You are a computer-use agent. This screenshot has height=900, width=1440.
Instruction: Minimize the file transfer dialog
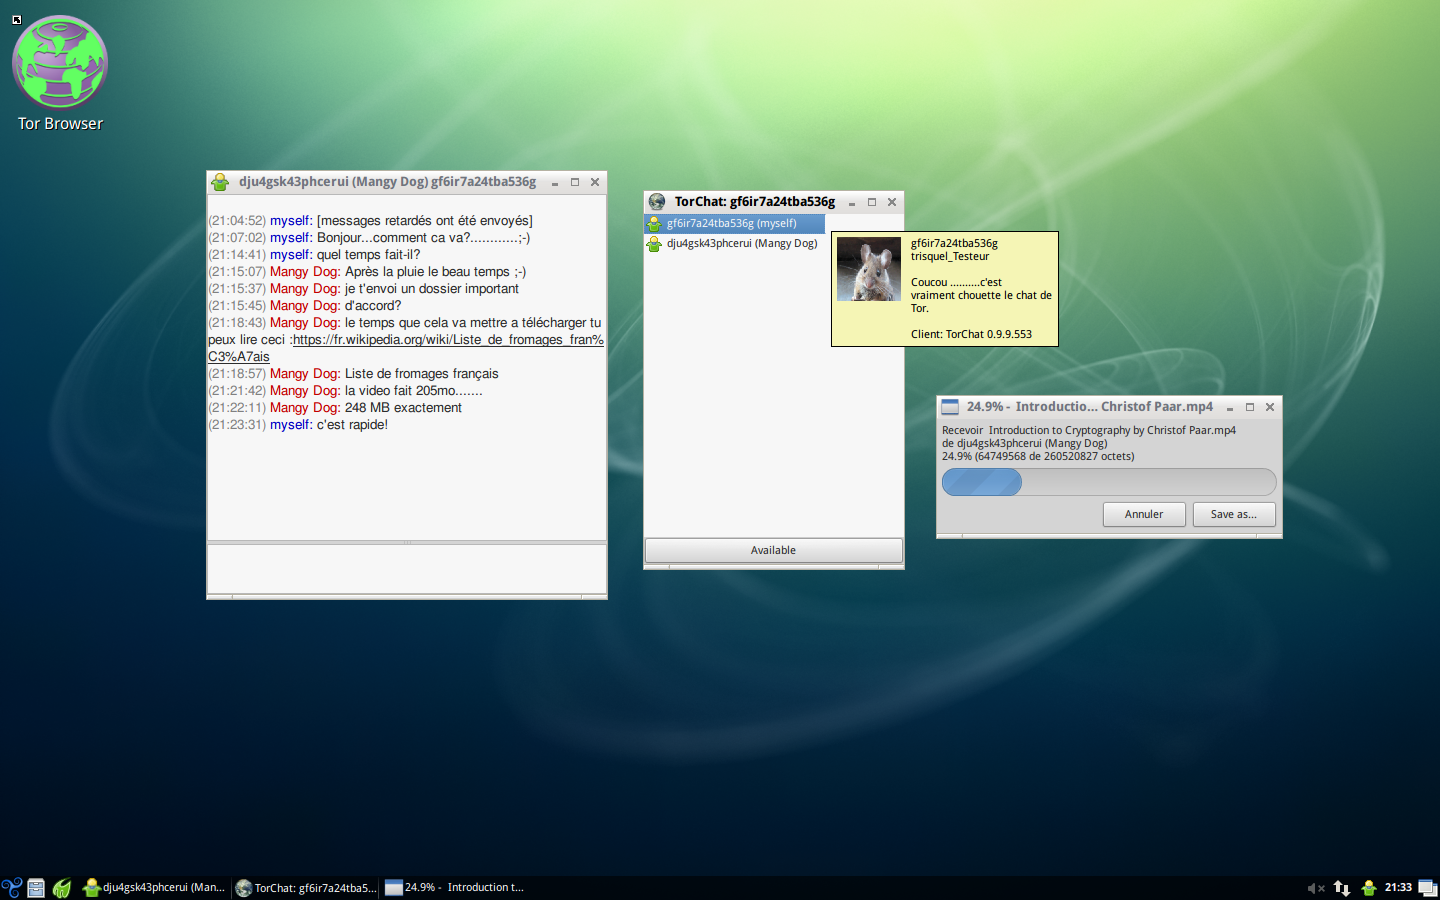click(1230, 408)
